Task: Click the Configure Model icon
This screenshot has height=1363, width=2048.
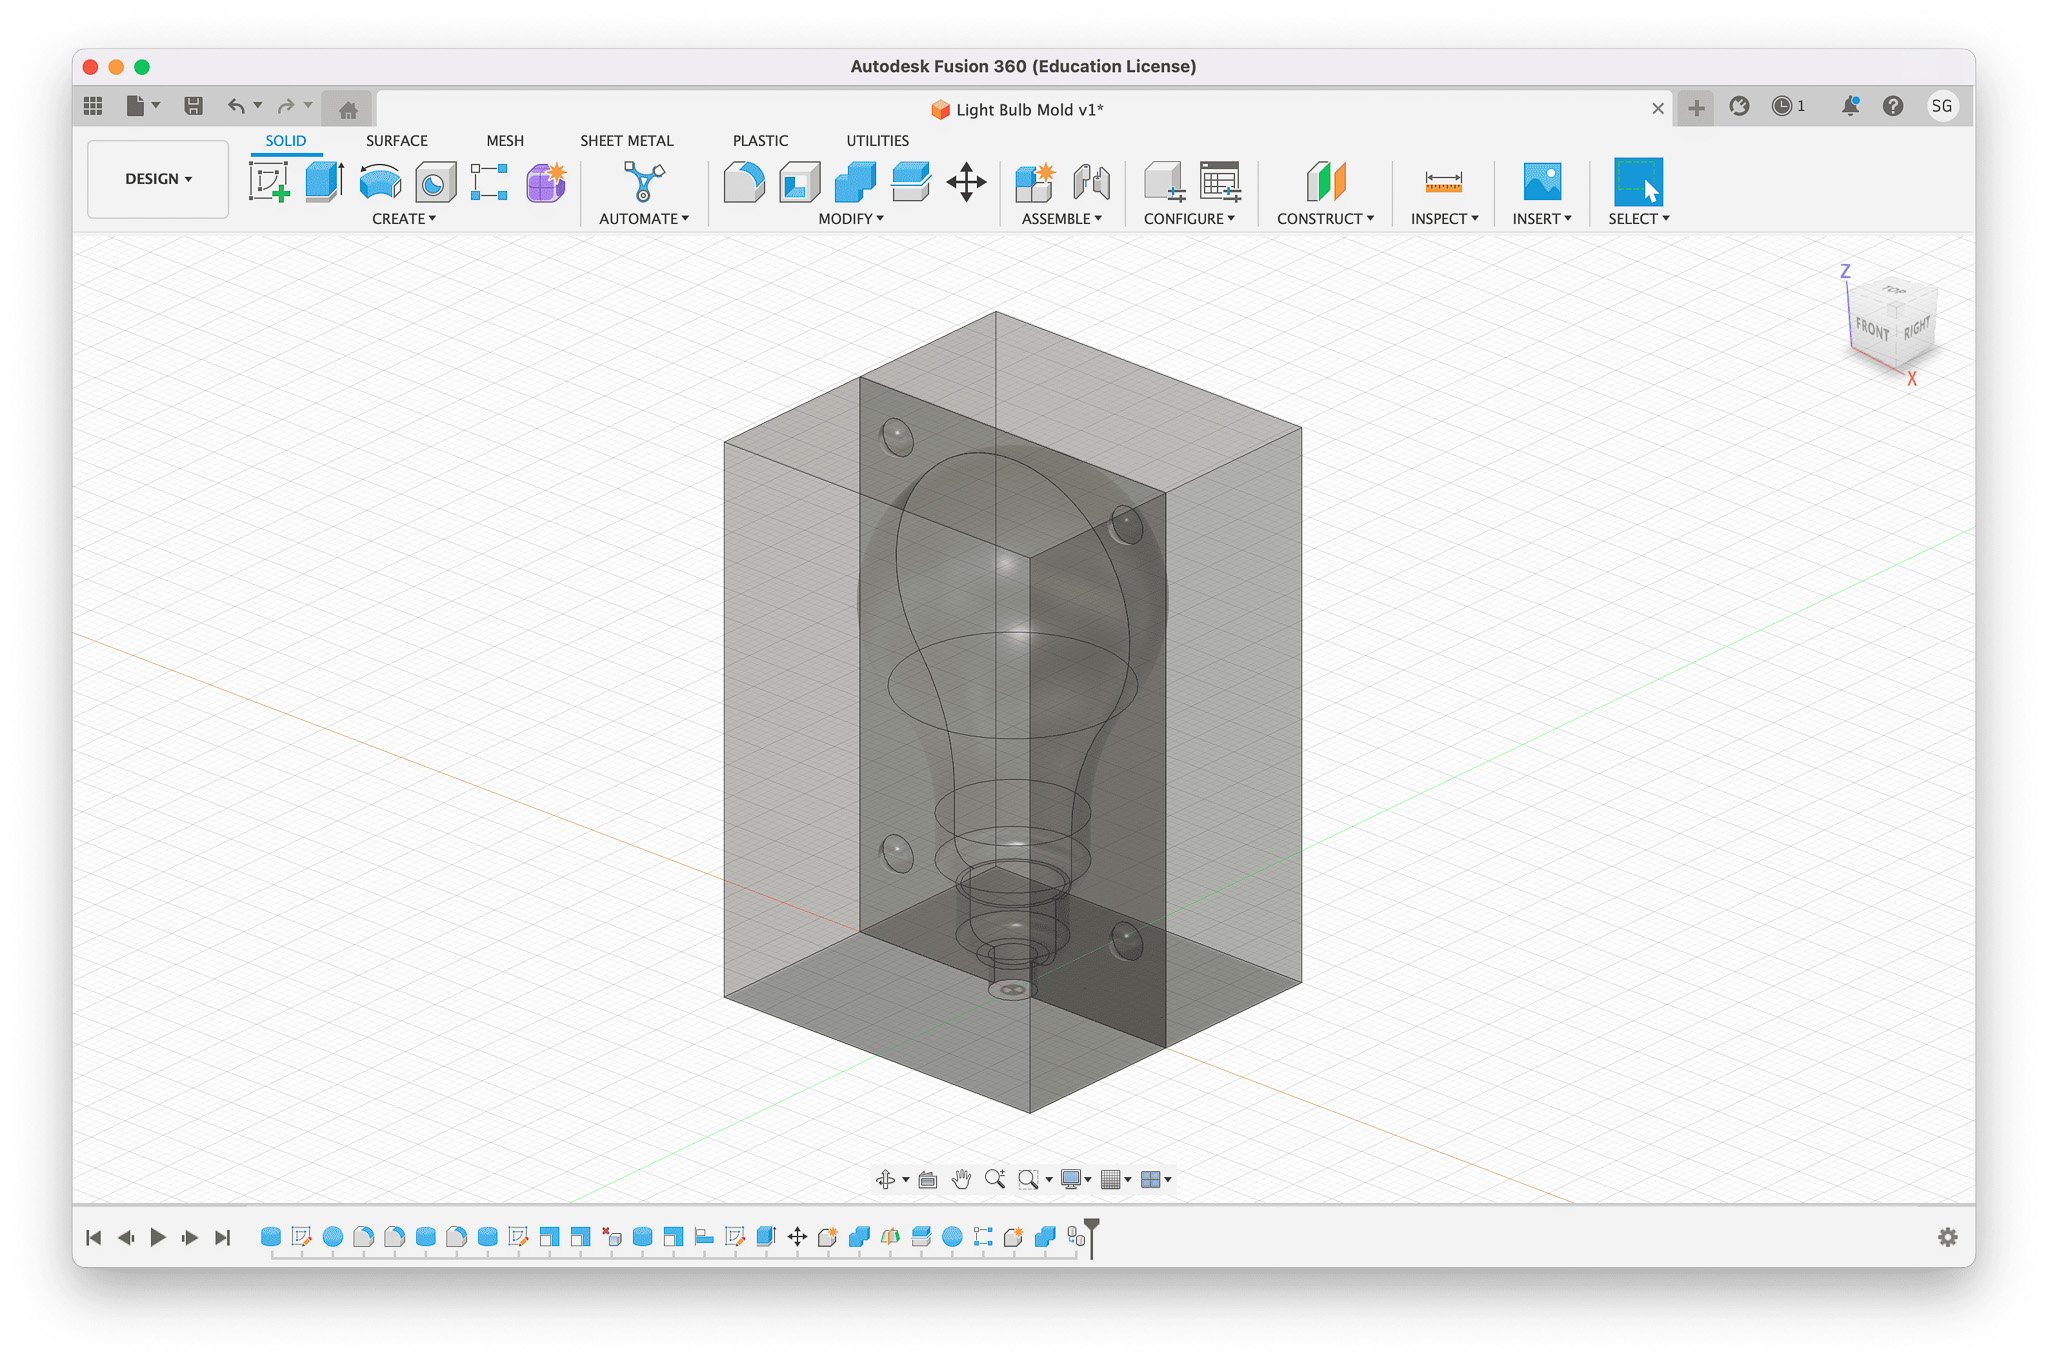Action: coord(1164,182)
